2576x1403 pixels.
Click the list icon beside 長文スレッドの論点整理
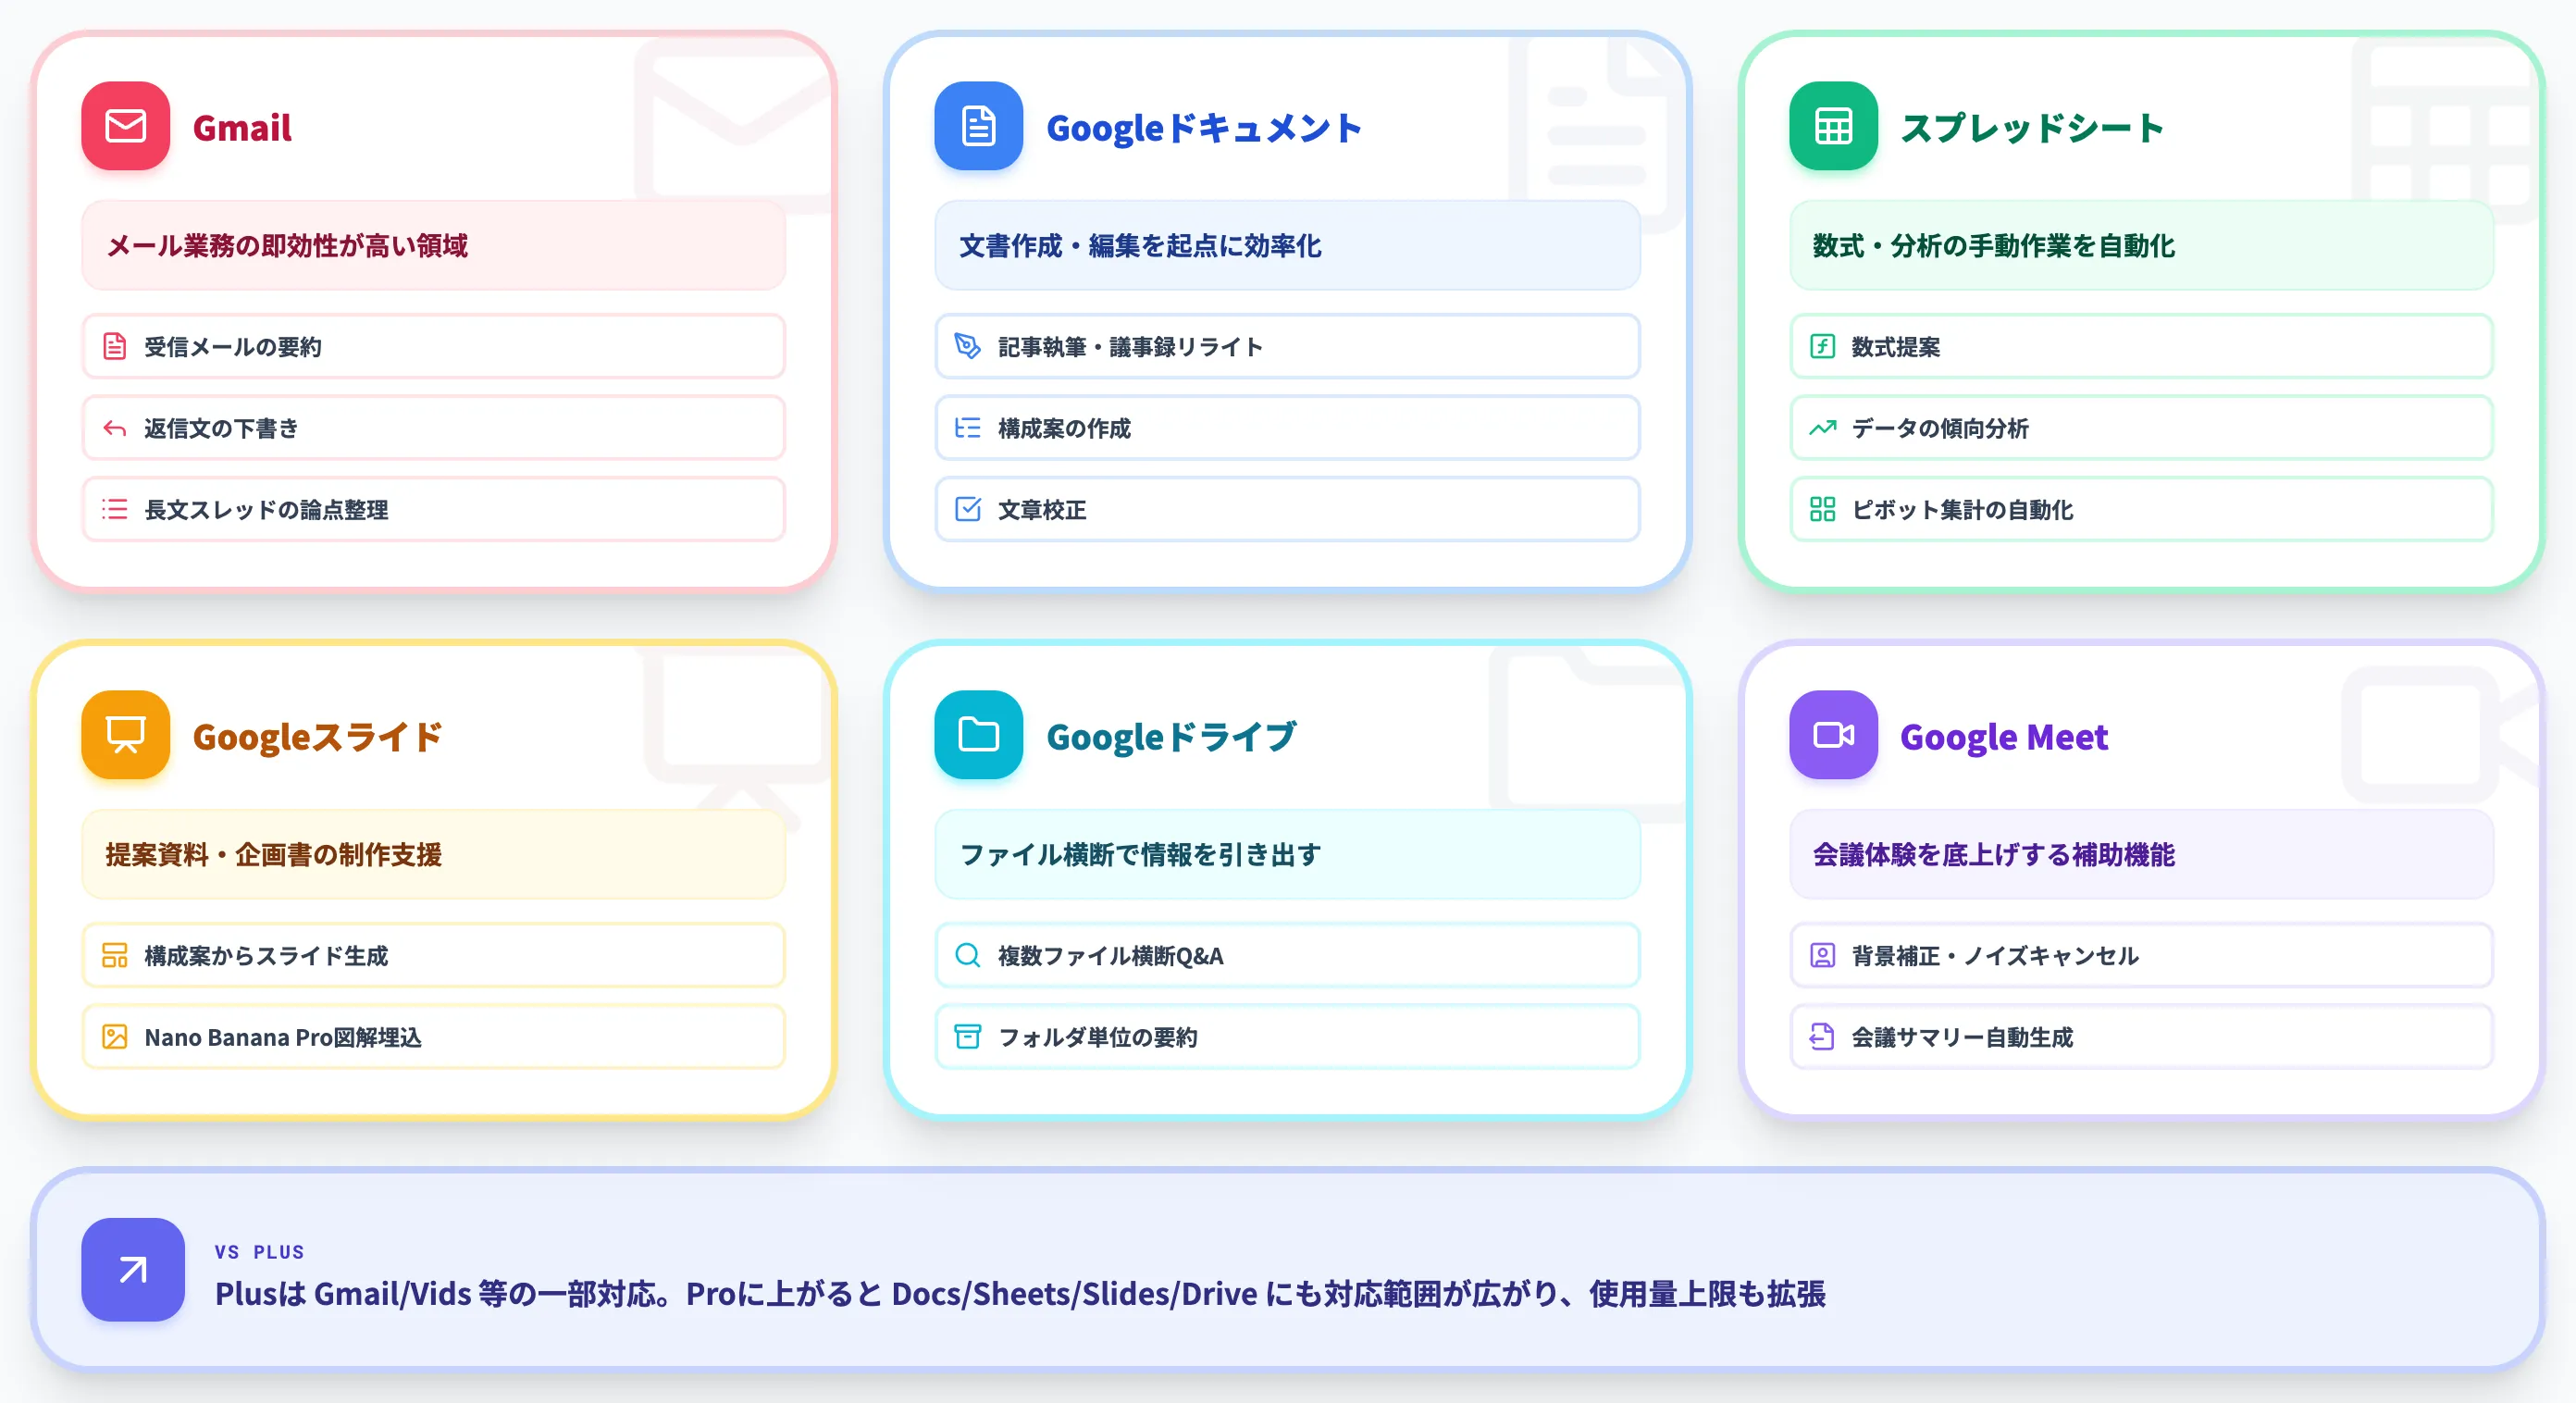point(115,509)
